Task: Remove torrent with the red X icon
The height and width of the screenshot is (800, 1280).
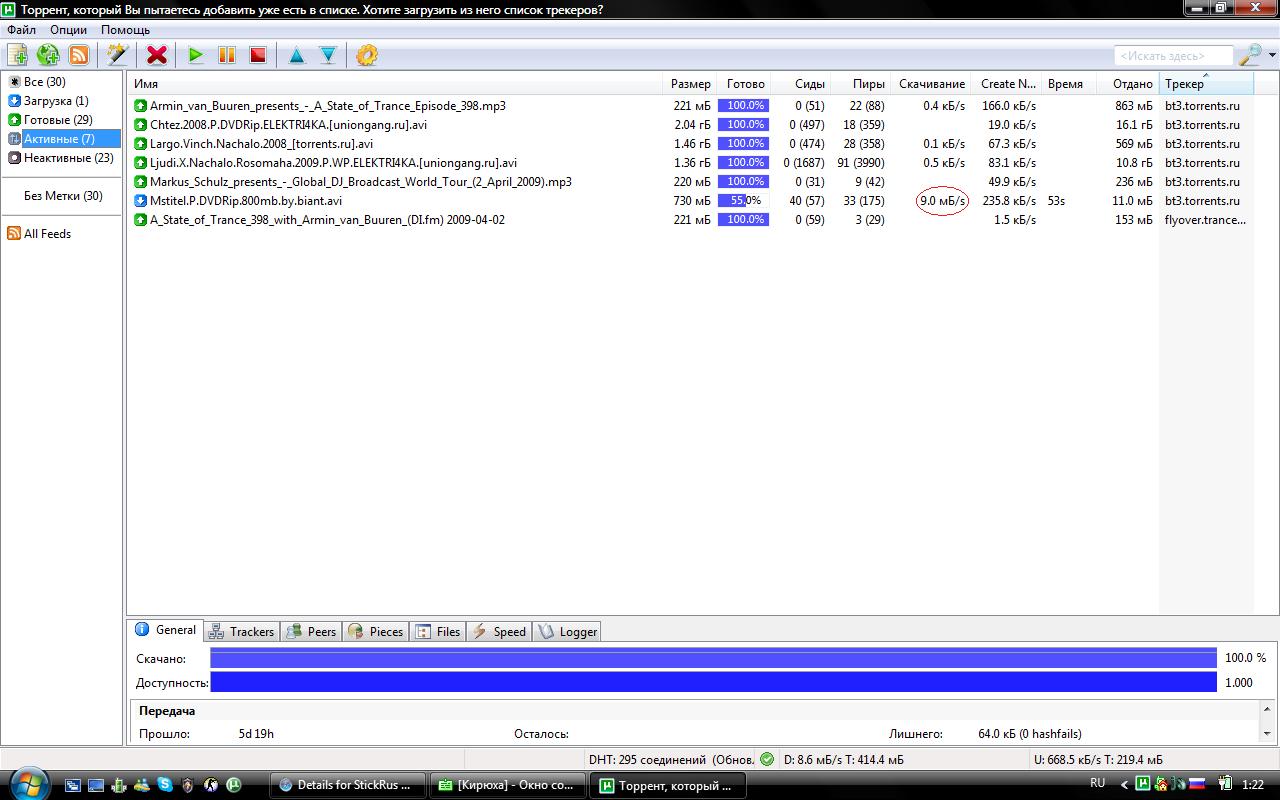Action: tap(157, 55)
